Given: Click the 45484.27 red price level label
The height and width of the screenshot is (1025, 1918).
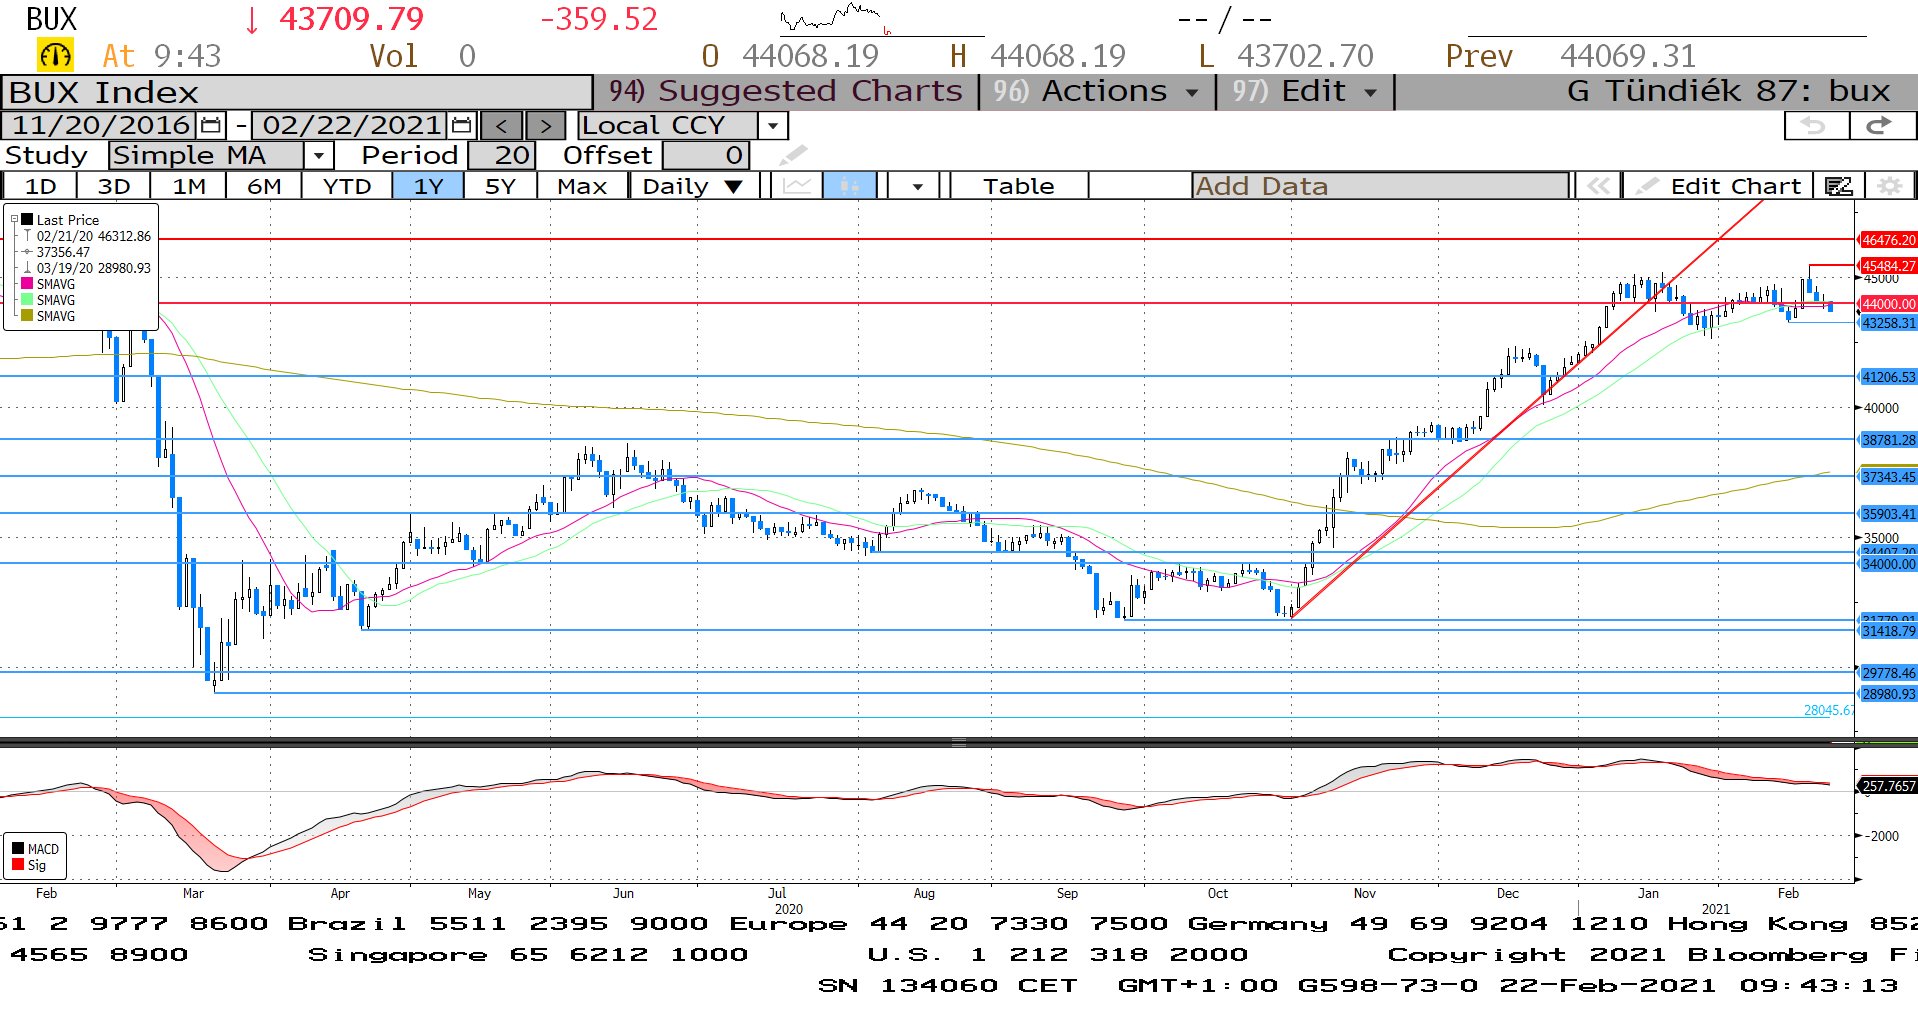Looking at the screenshot, I should point(1888,266).
